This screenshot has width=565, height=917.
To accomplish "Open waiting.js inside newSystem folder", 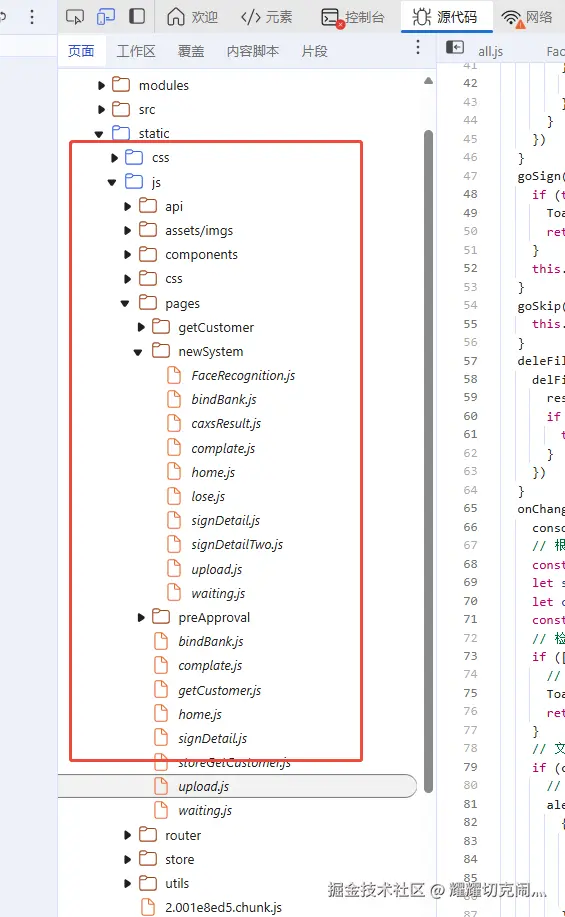I will 218,594.
